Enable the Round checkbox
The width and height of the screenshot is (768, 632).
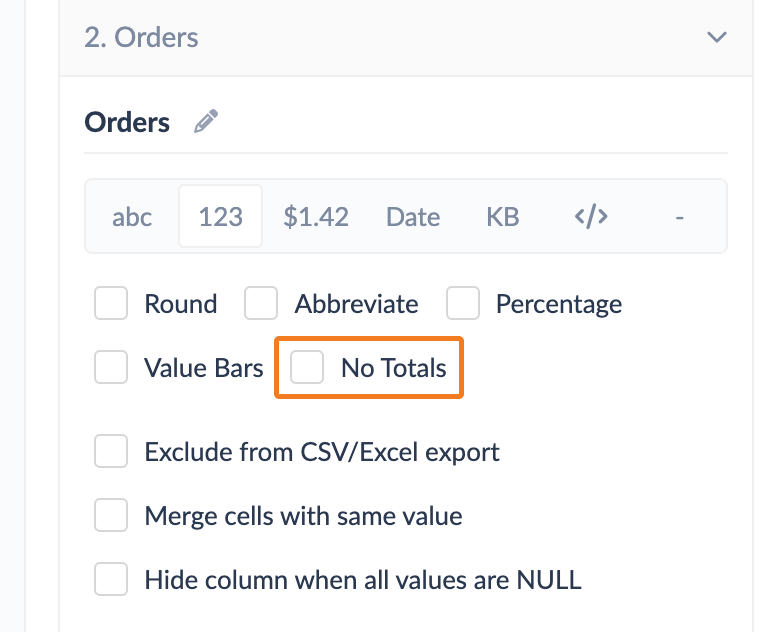click(x=111, y=303)
